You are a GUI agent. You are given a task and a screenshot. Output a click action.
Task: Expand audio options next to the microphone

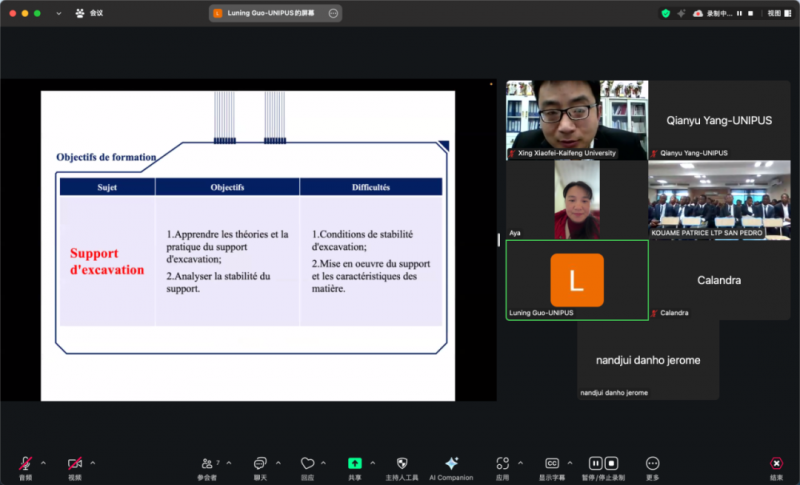(43, 463)
